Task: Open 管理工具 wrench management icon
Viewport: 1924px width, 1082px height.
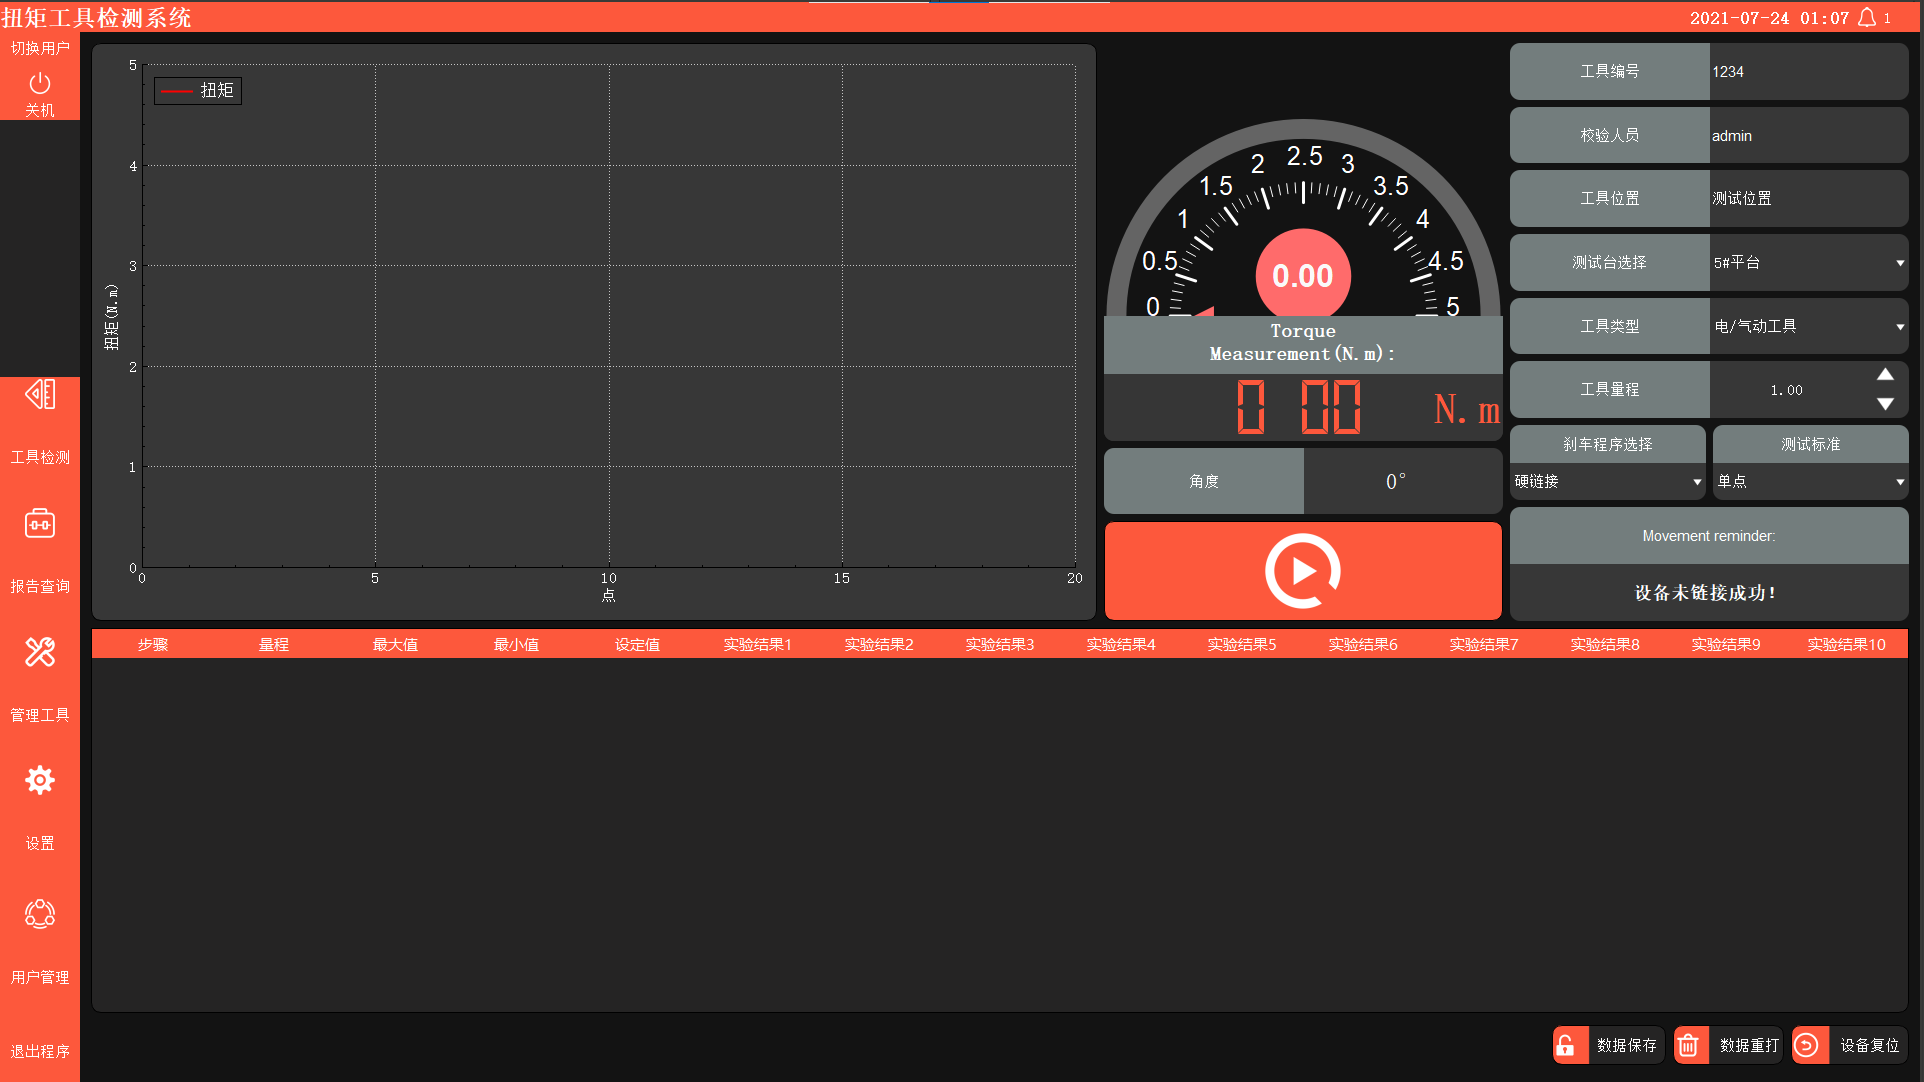Action: (x=40, y=653)
